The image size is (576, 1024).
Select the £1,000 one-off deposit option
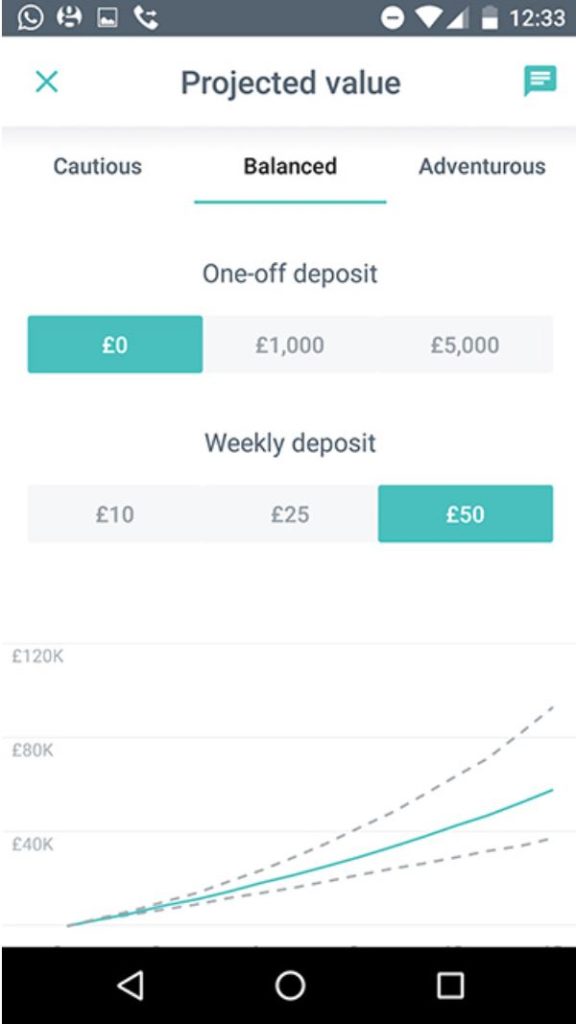click(x=290, y=344)
